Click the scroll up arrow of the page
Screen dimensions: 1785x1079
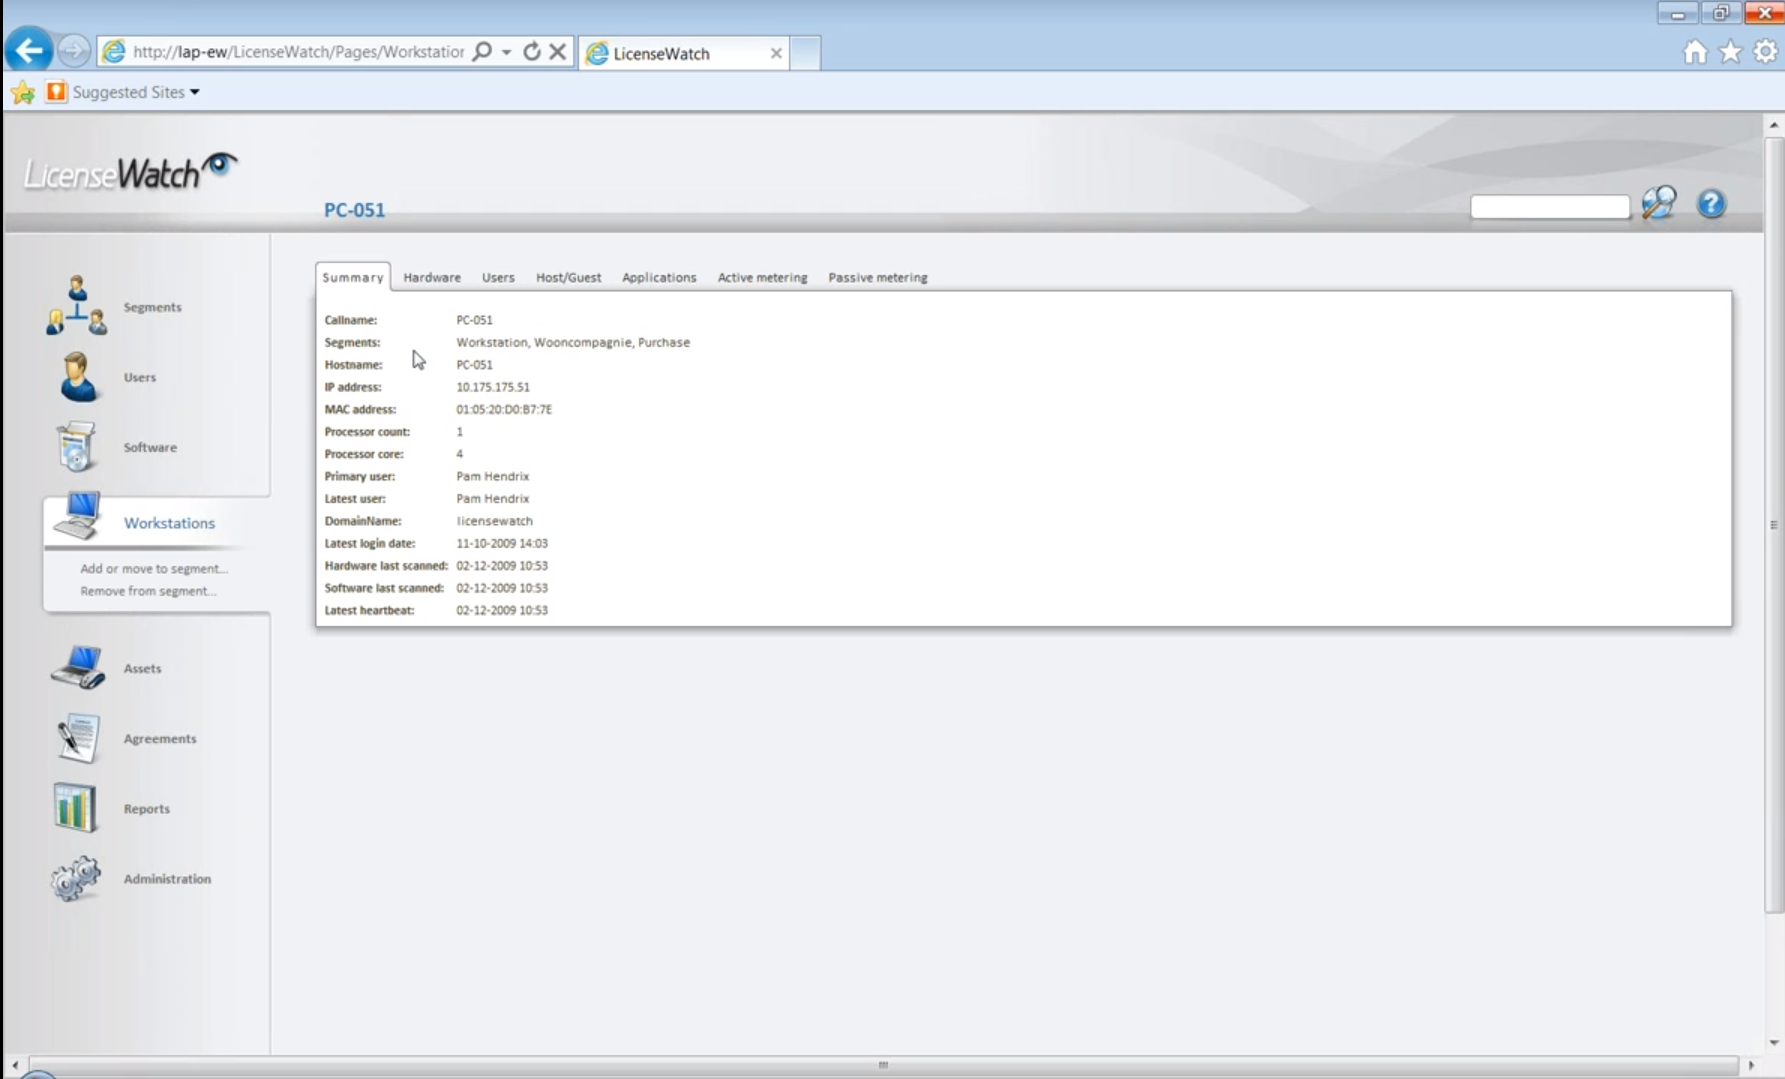coord(1774,125)
